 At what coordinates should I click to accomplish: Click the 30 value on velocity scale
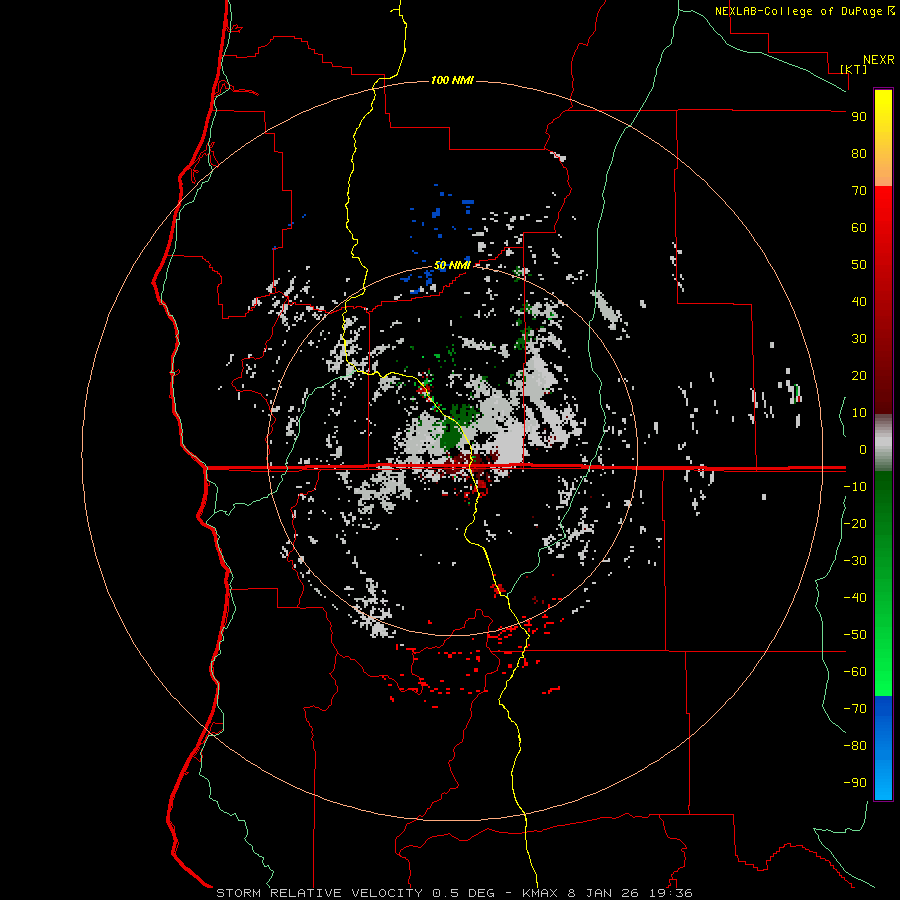[859, 339]
